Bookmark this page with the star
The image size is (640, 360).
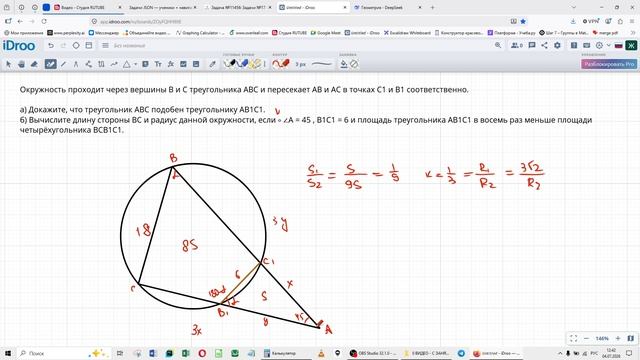(523, 21)
